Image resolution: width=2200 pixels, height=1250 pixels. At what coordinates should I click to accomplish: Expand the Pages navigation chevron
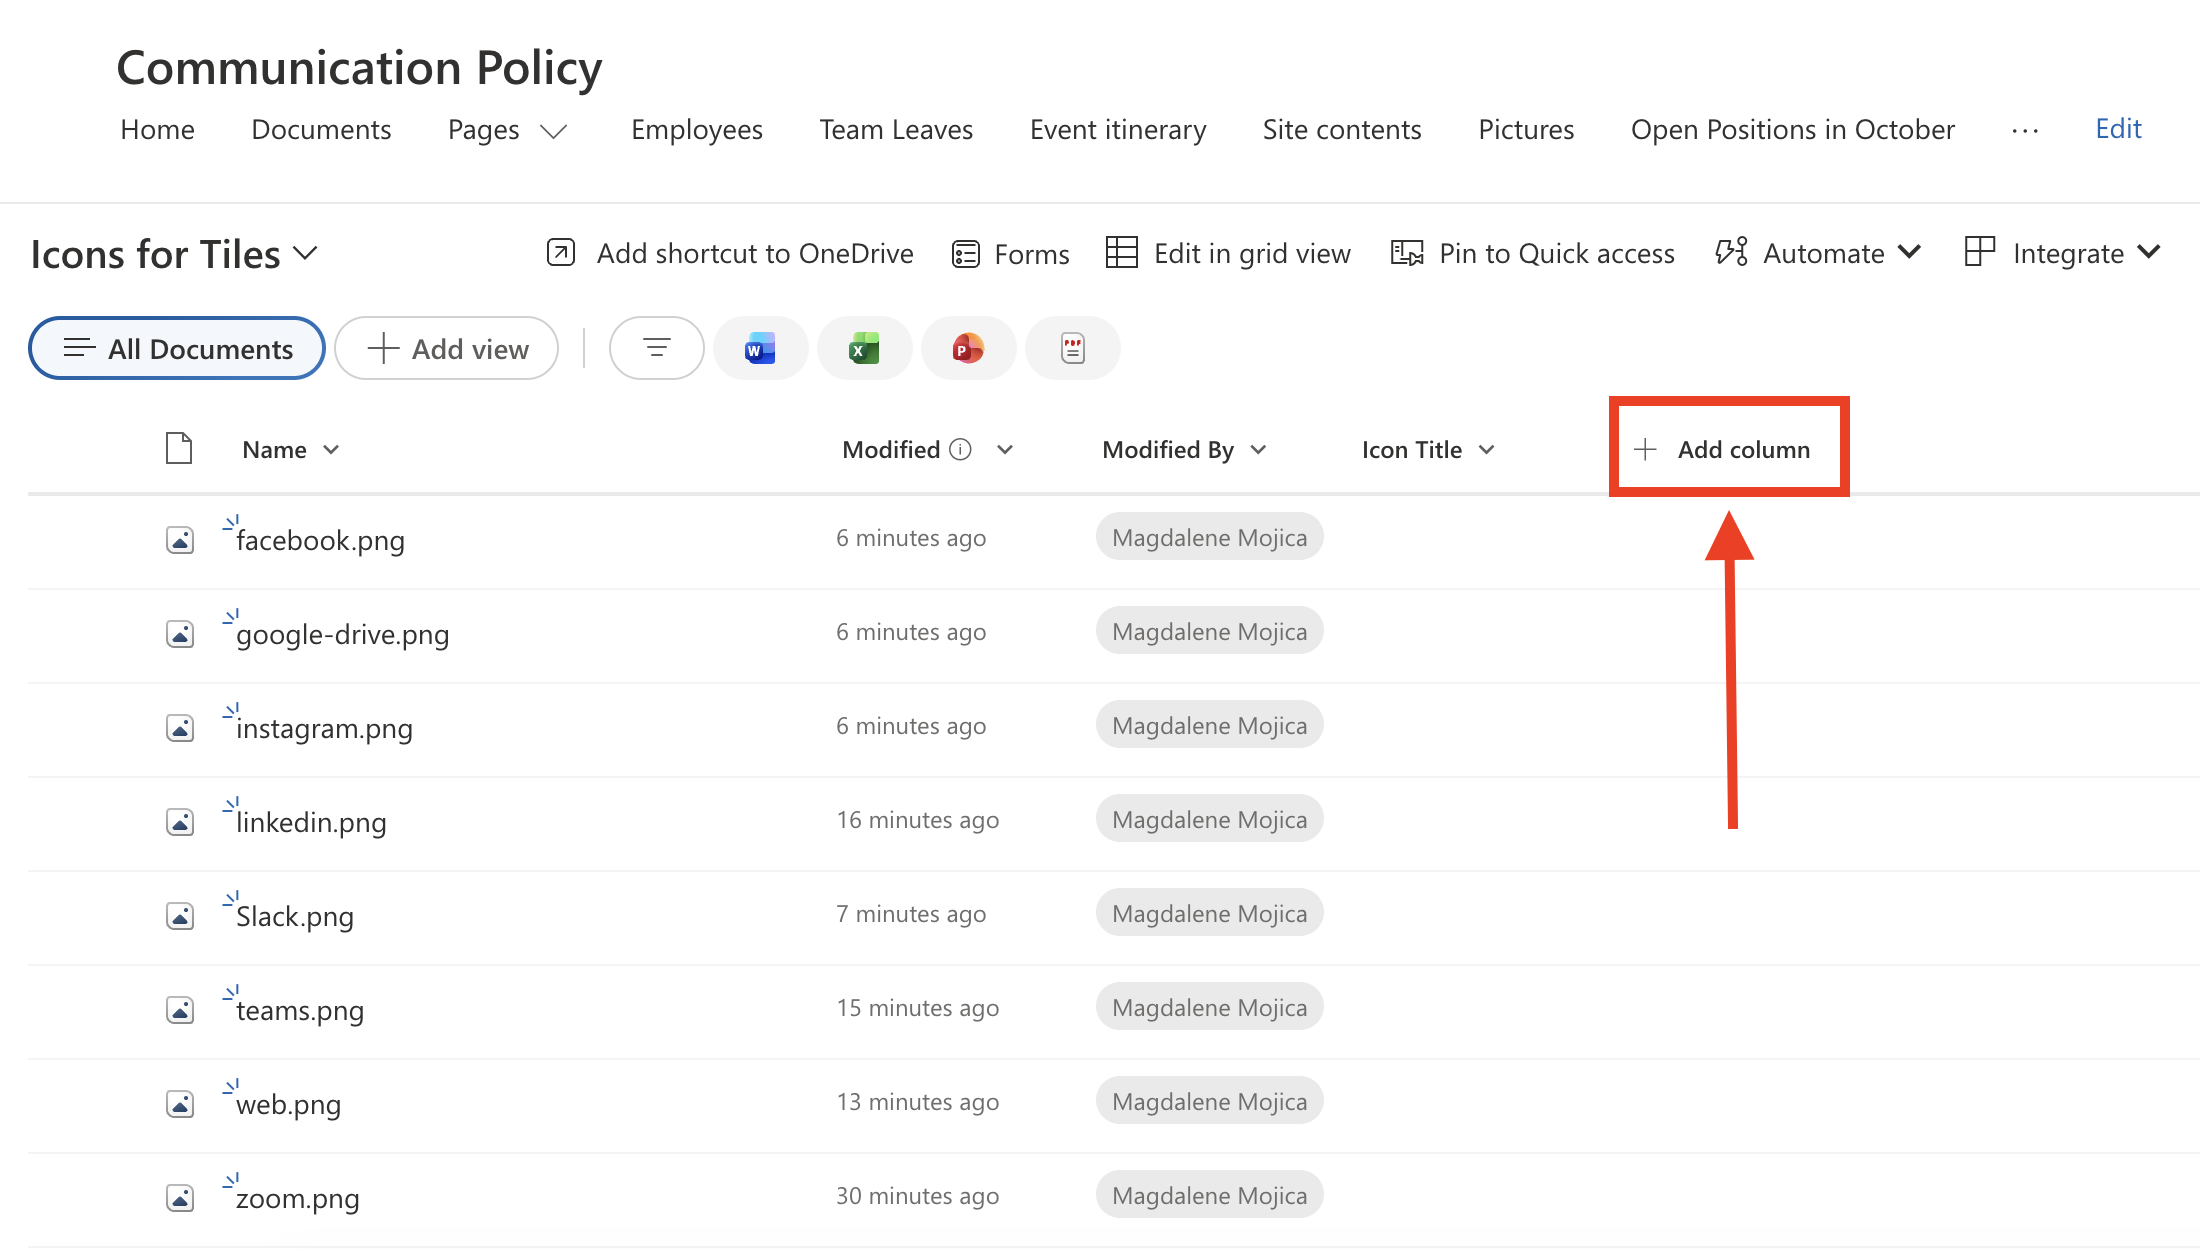[x=554, y=131]
